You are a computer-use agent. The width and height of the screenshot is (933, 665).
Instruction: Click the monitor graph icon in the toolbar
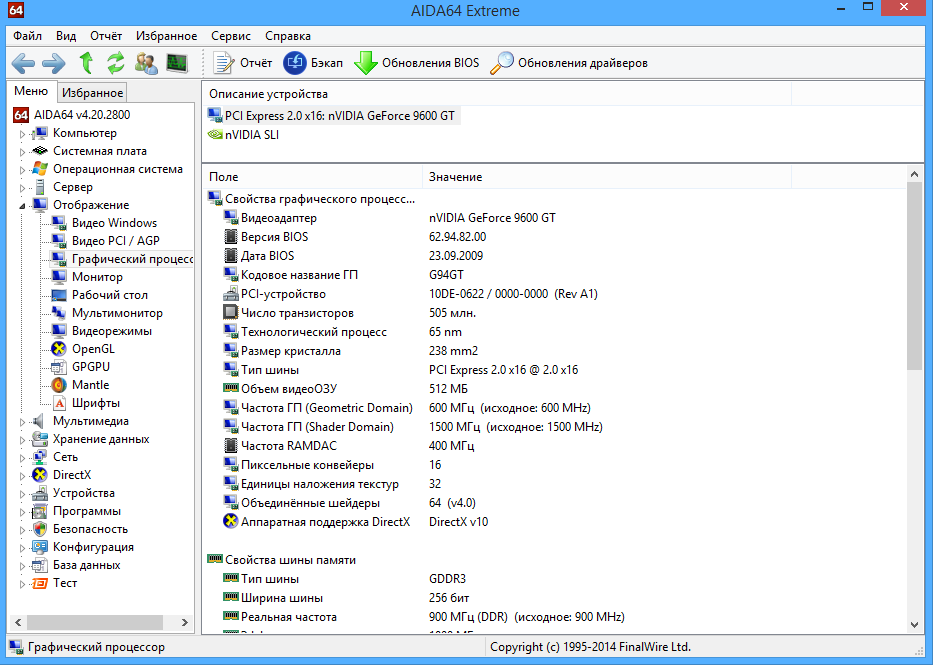(177, 63)
